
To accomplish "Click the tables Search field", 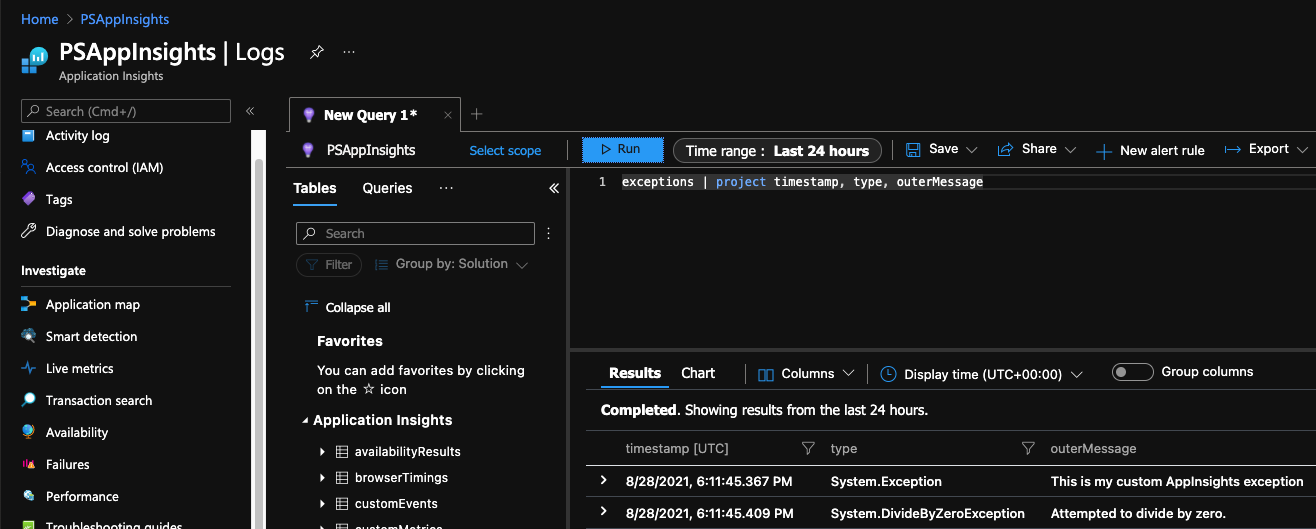I will coord(415,234).
